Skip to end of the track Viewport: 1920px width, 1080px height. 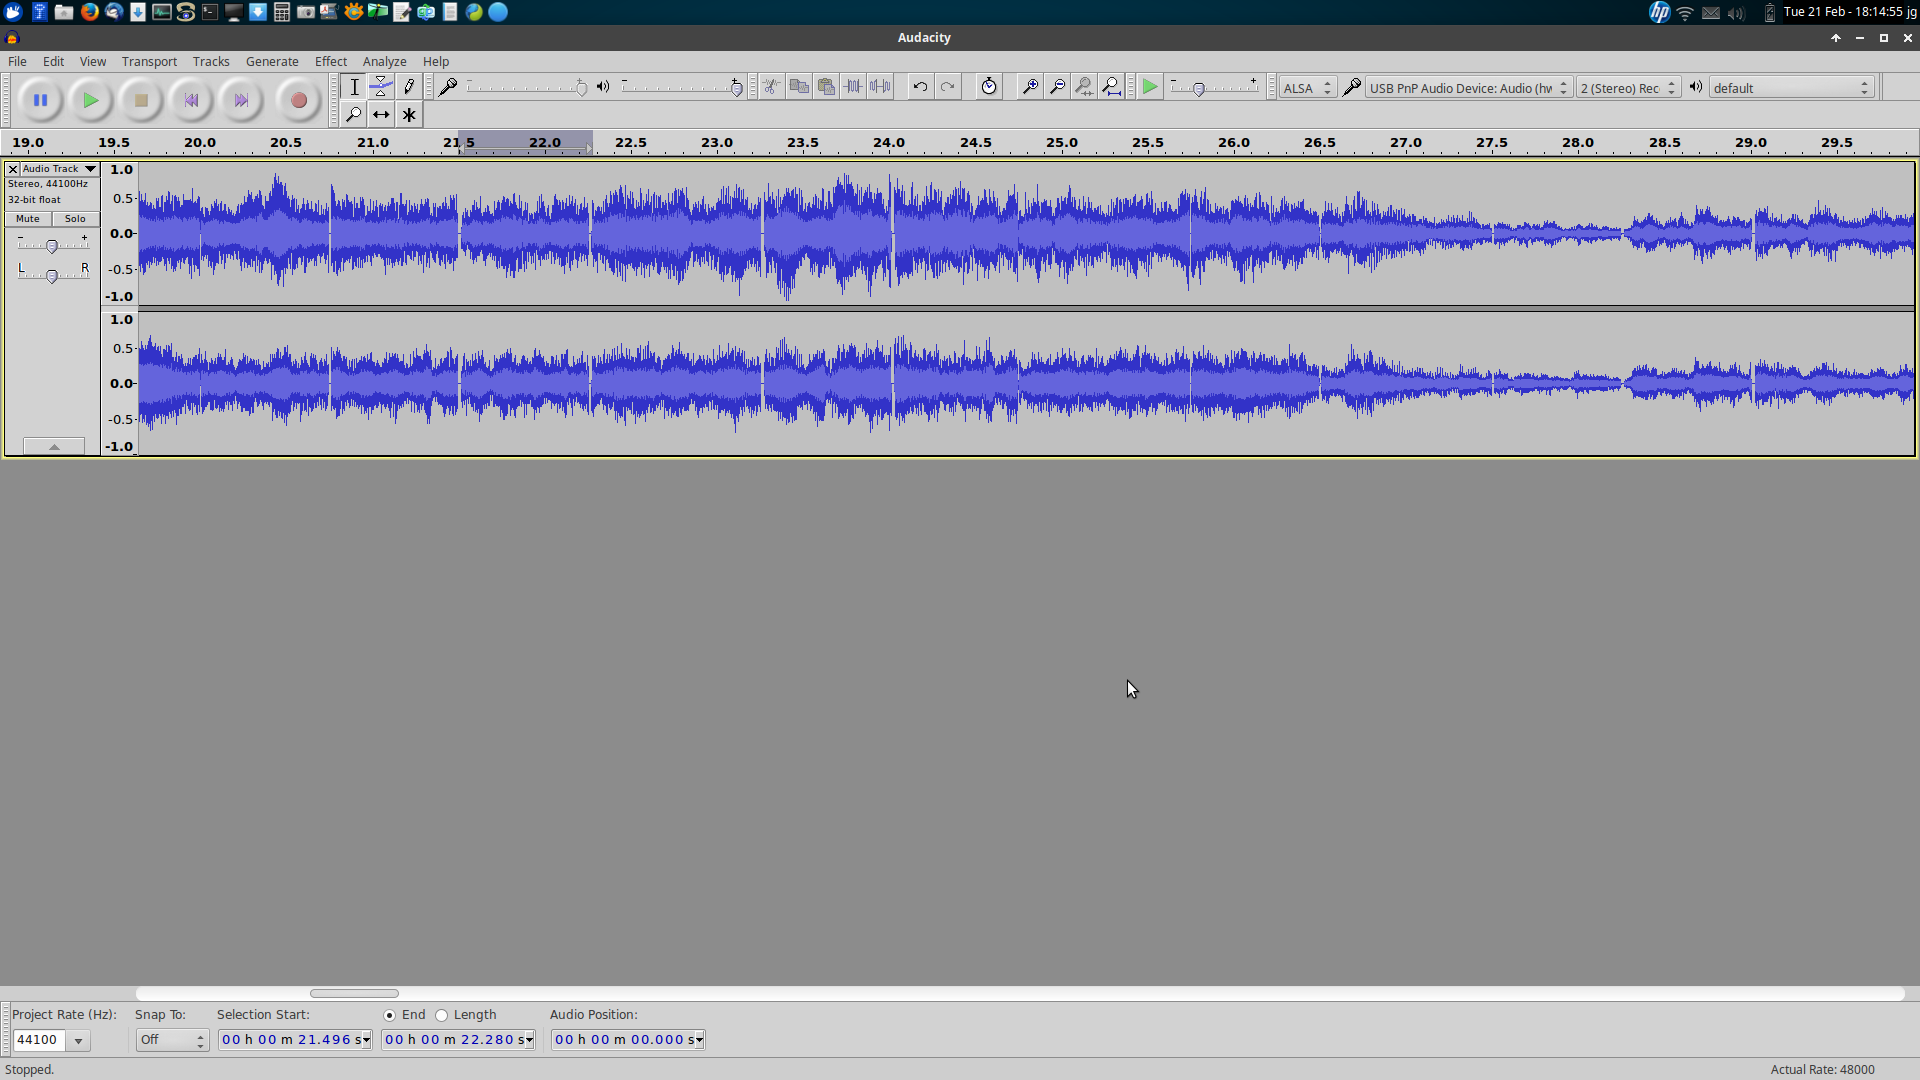[x=241, y=100]
